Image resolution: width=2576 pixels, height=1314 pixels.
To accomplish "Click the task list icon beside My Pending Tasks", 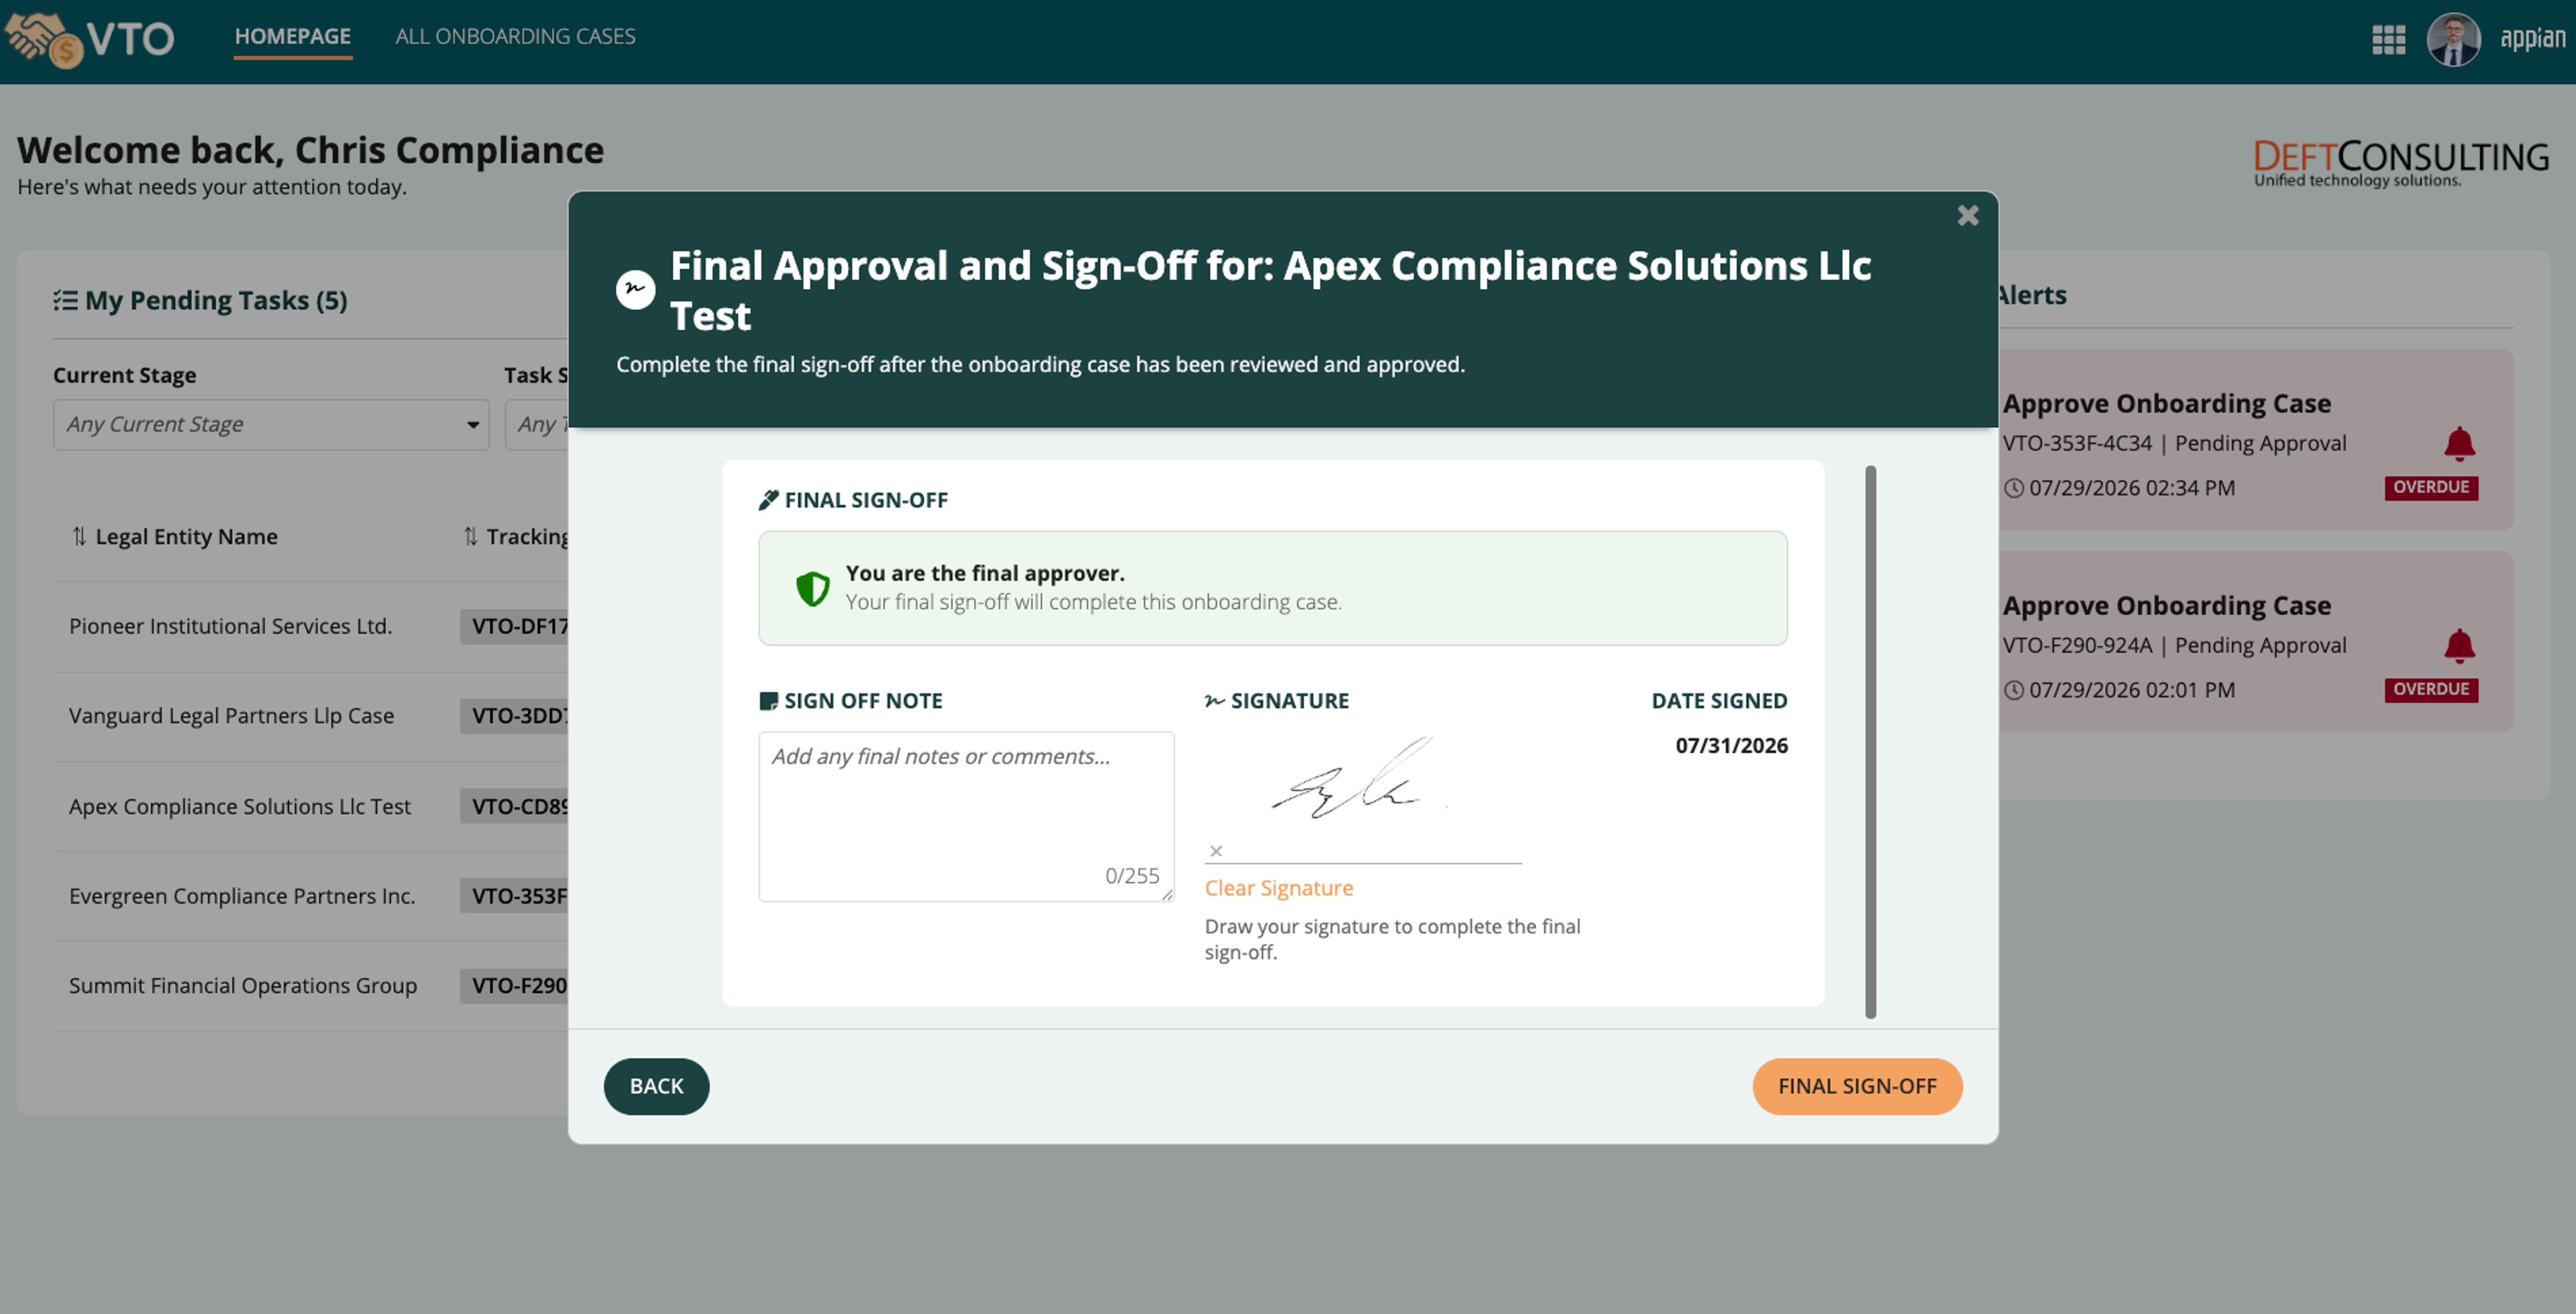I will point(65,300).
